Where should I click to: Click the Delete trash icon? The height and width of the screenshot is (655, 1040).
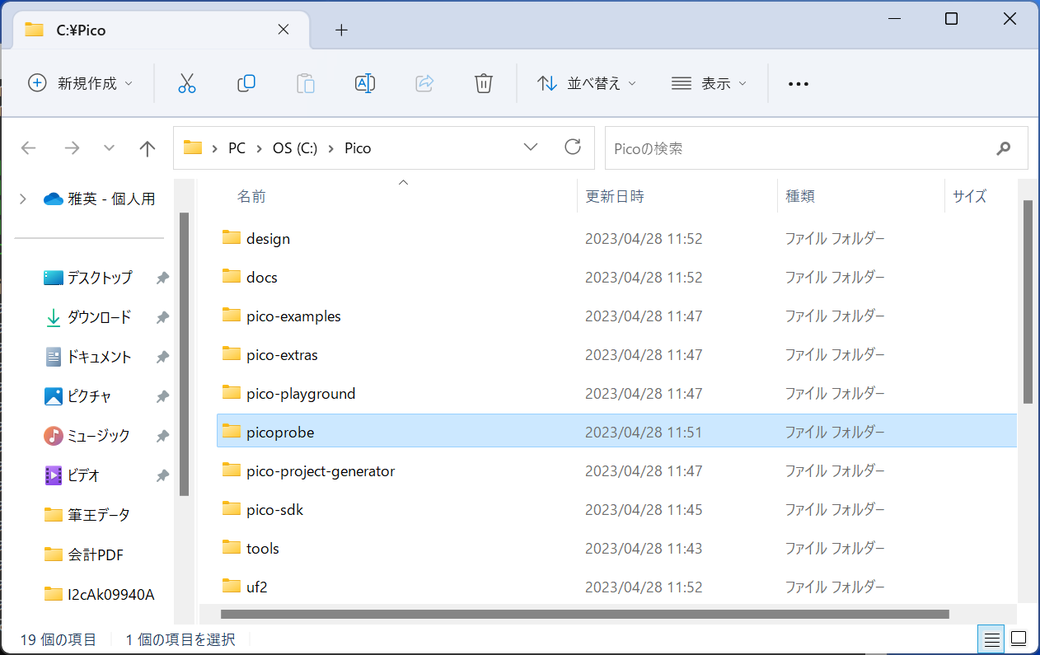[484, 84]
